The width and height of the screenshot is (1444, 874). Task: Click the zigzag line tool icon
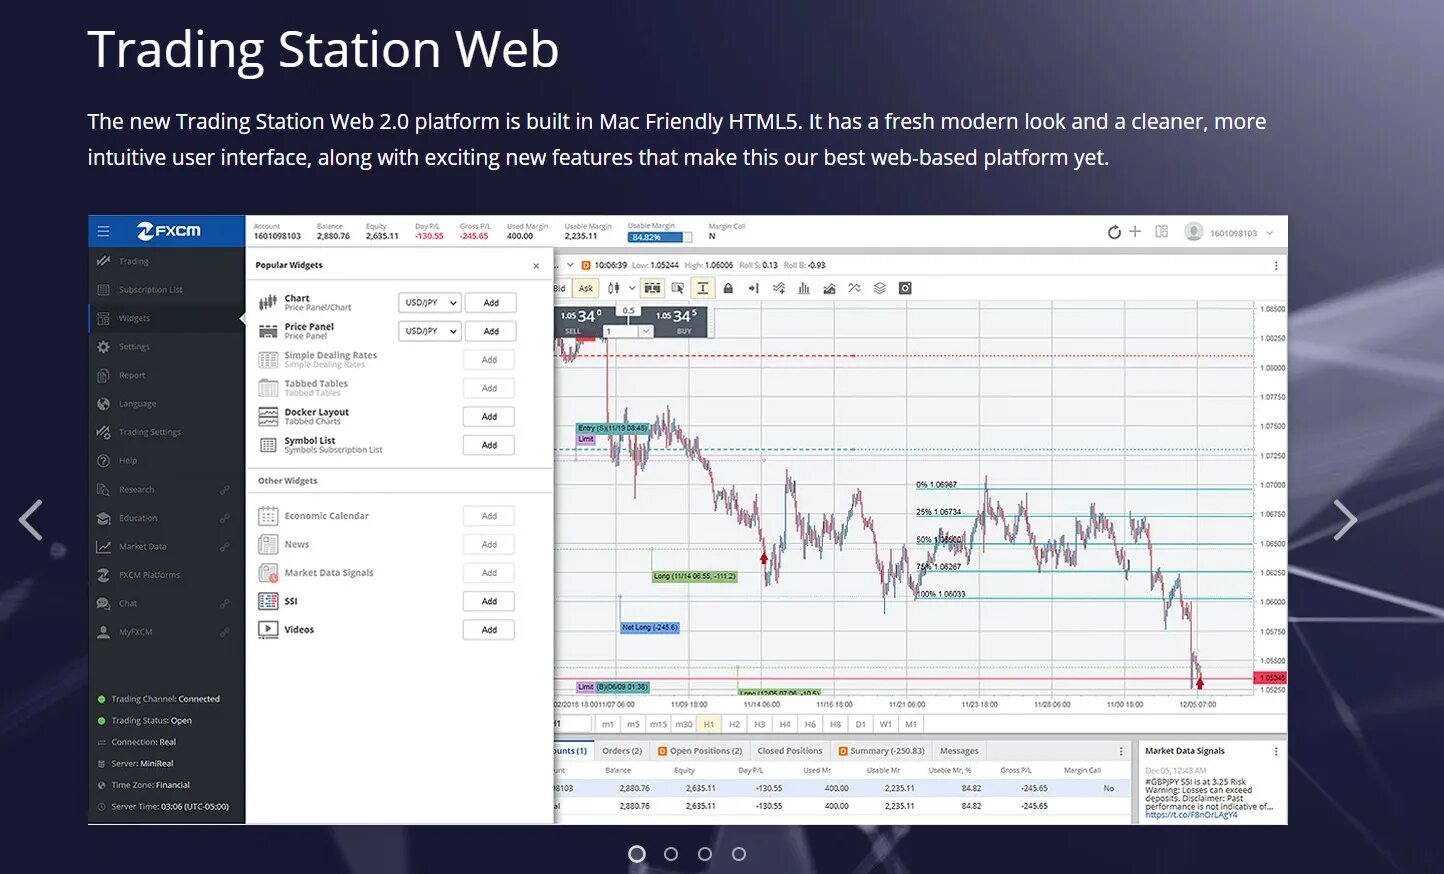pyautogui.click(x=854, y=288)
